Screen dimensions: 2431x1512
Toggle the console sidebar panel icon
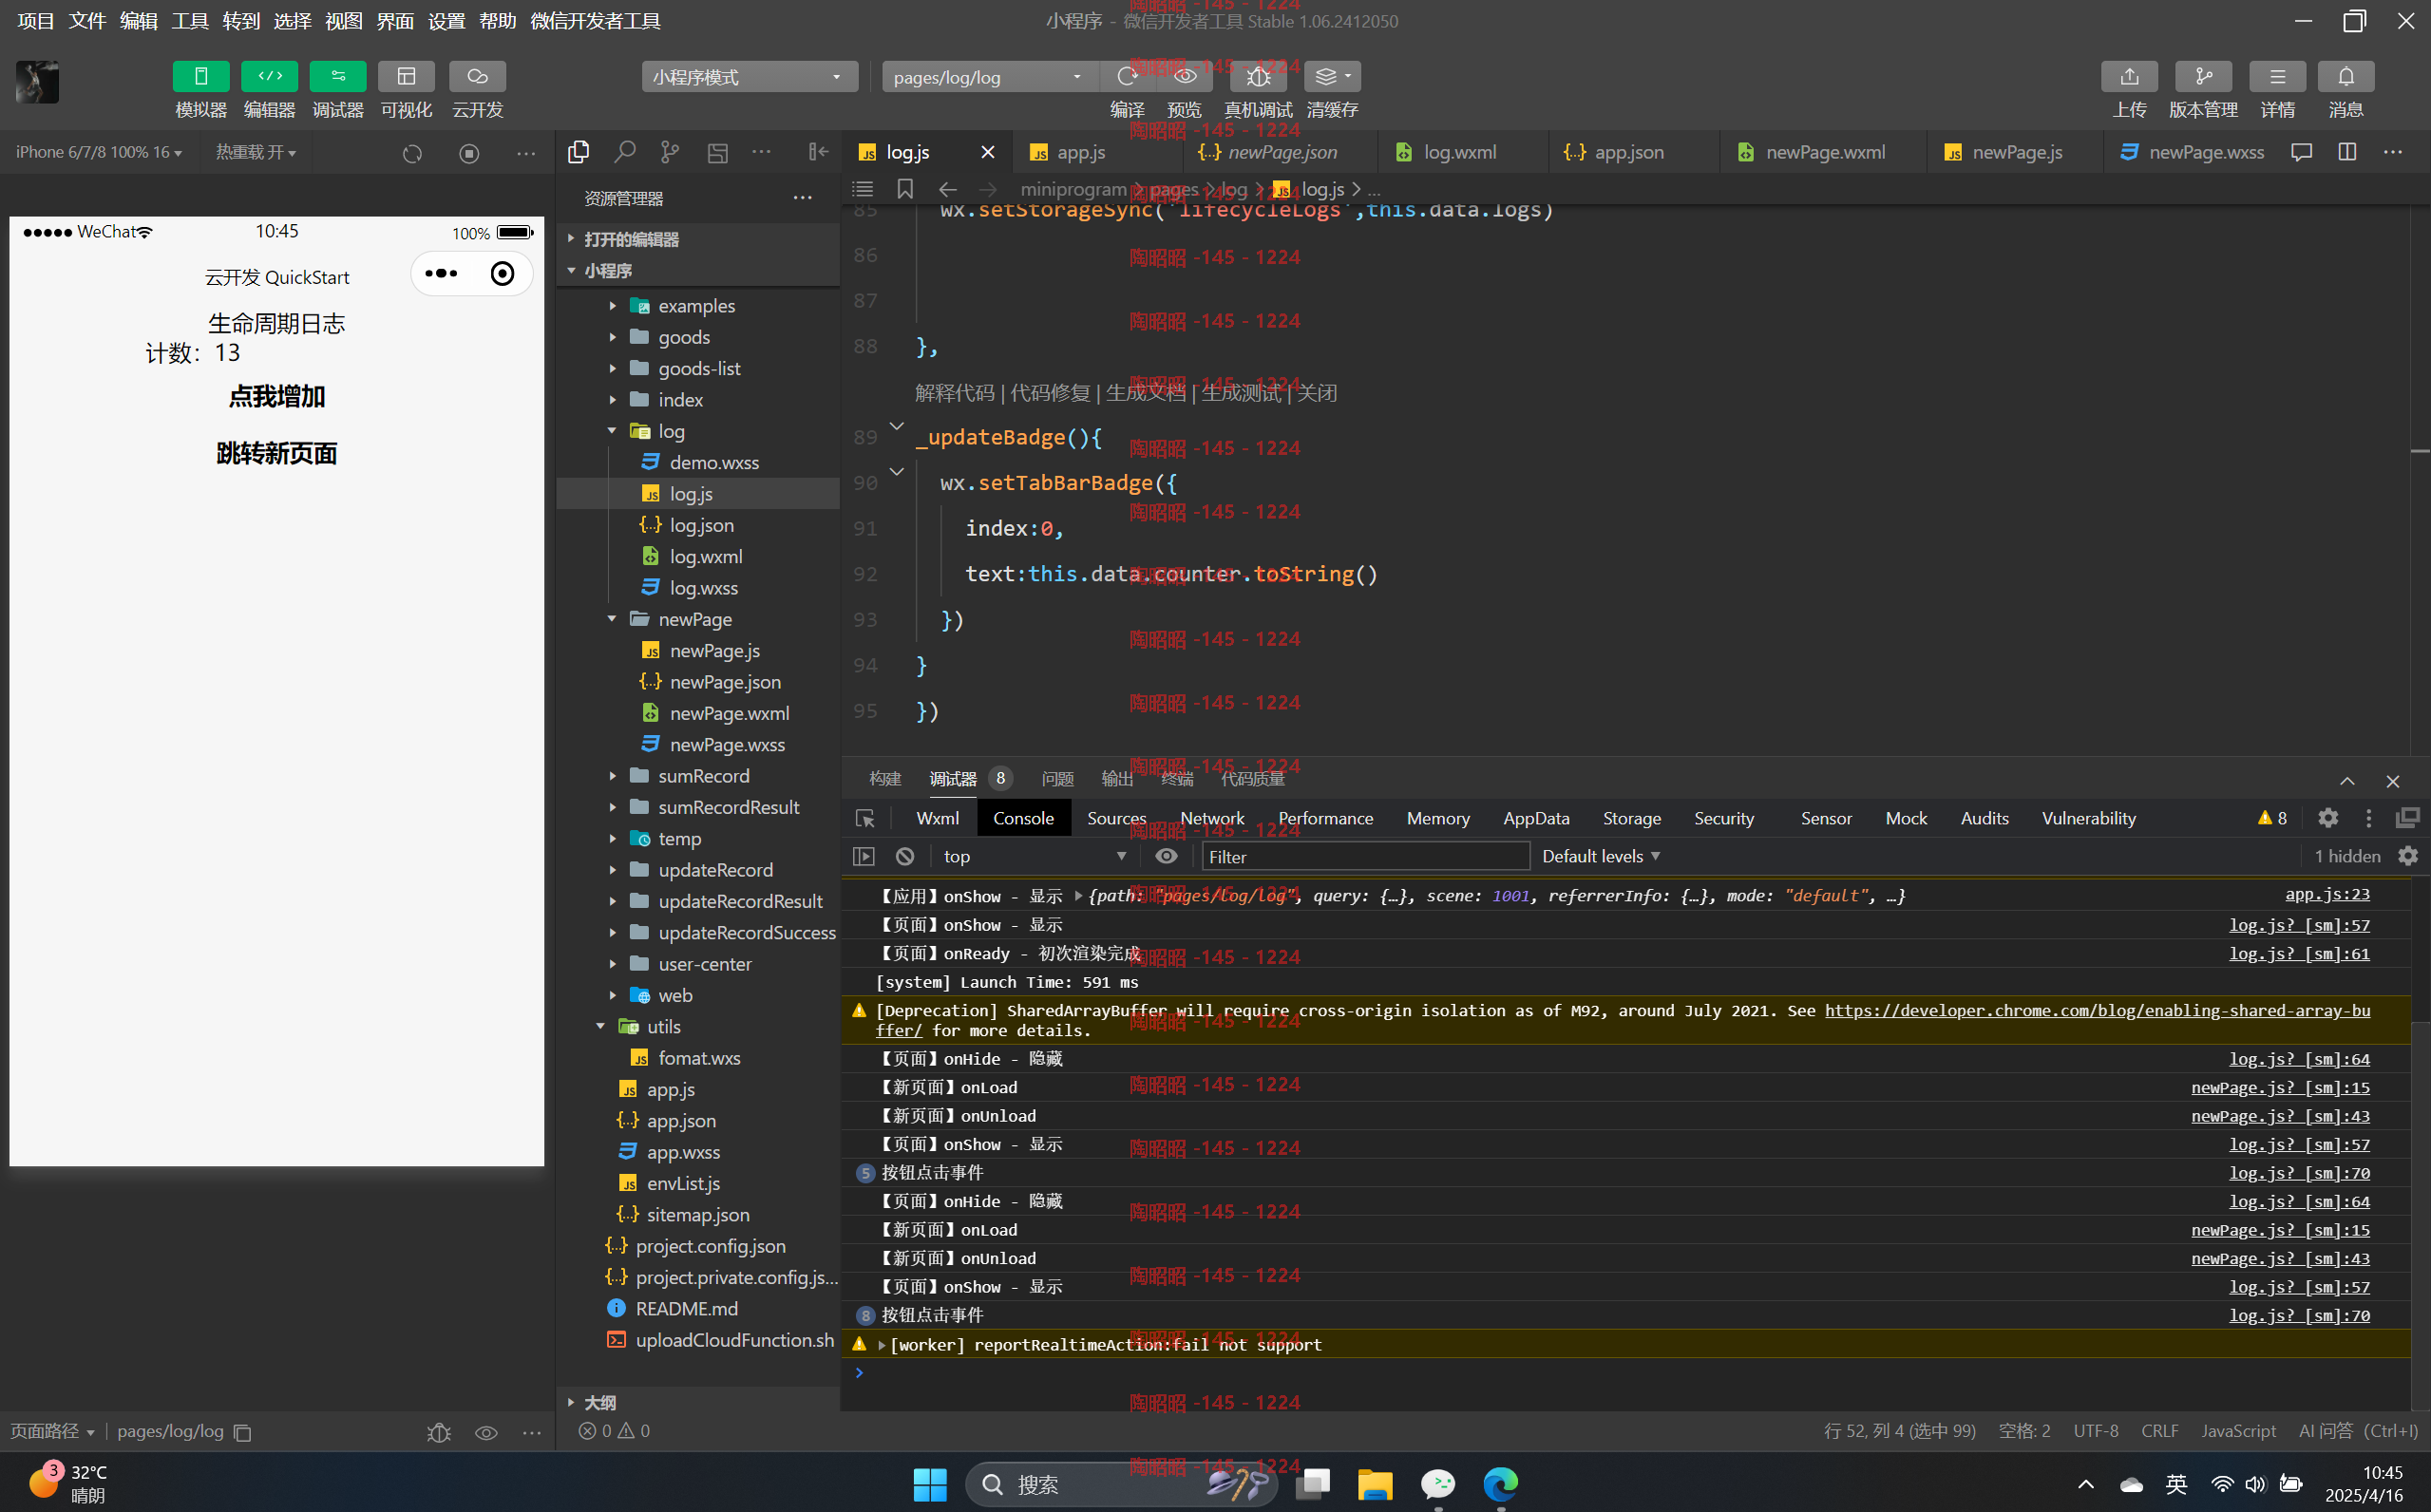pos(863,856)
